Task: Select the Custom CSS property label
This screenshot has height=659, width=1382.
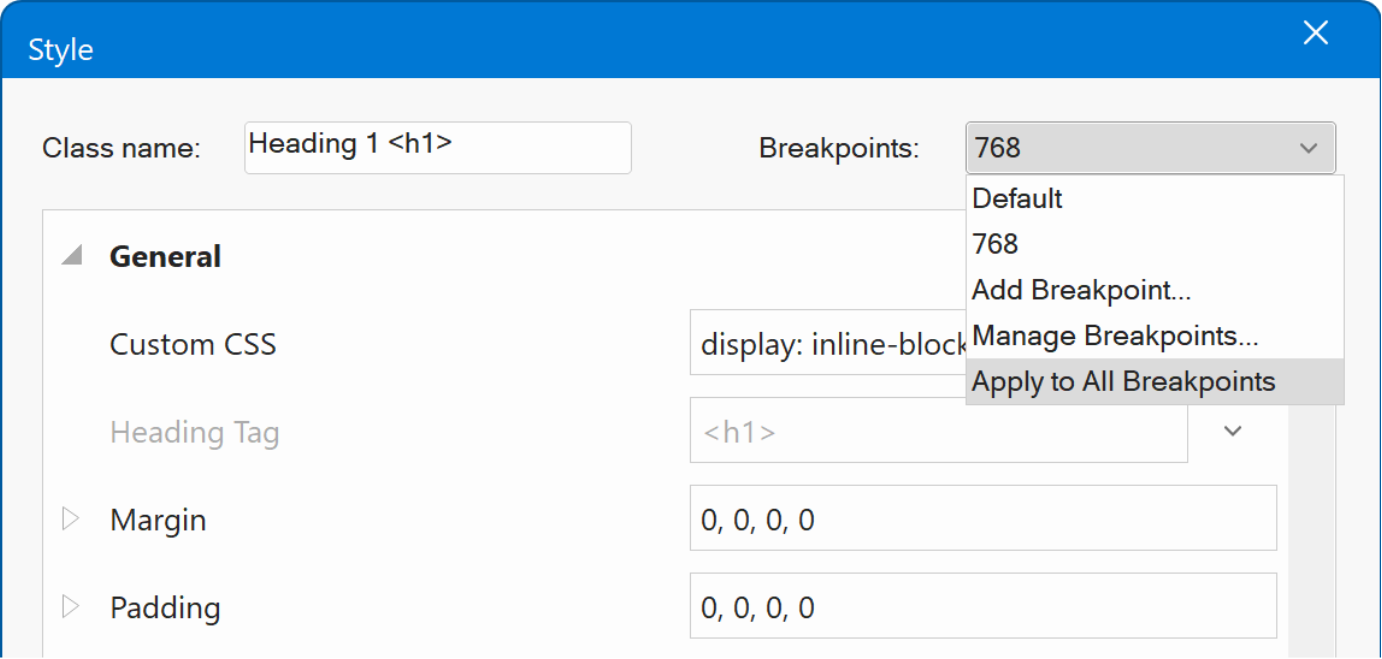Action: coord(192,345)
